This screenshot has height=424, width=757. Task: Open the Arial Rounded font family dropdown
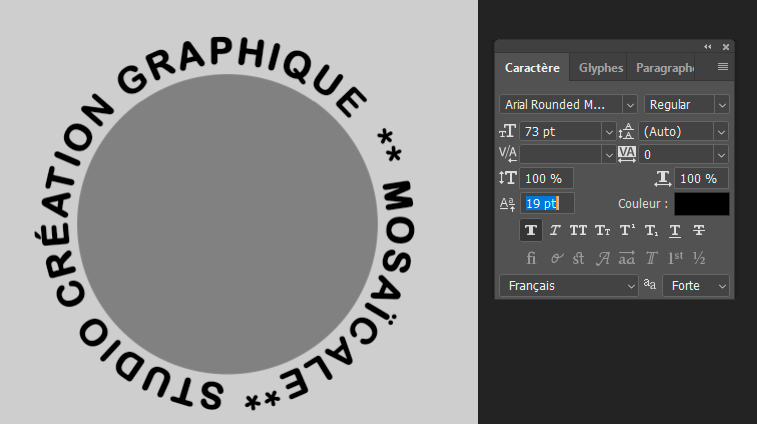coord(629,104)
